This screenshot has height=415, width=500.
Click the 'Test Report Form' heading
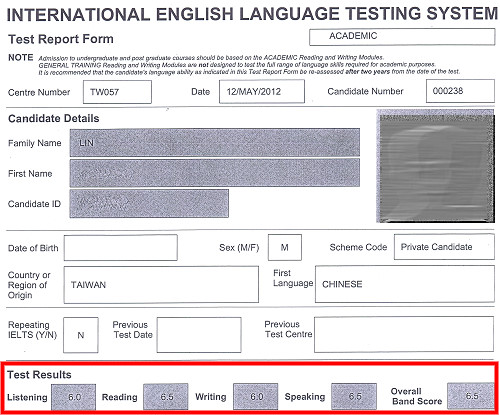(61, 39)
